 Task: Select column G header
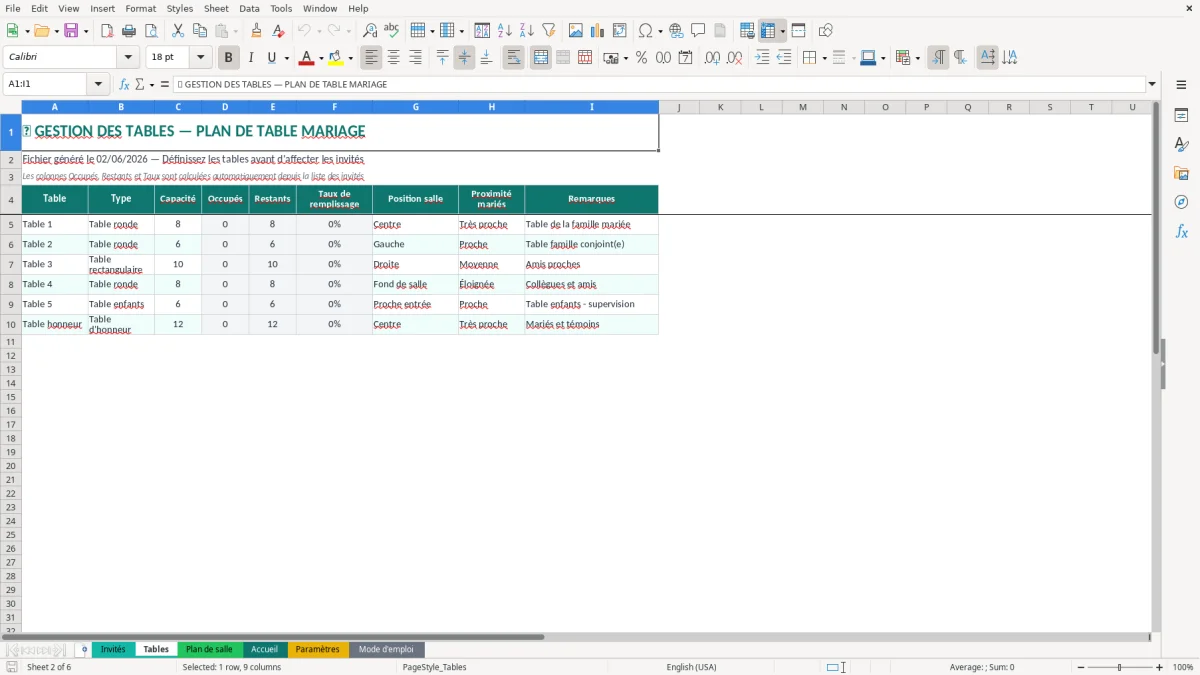[415, 107]
